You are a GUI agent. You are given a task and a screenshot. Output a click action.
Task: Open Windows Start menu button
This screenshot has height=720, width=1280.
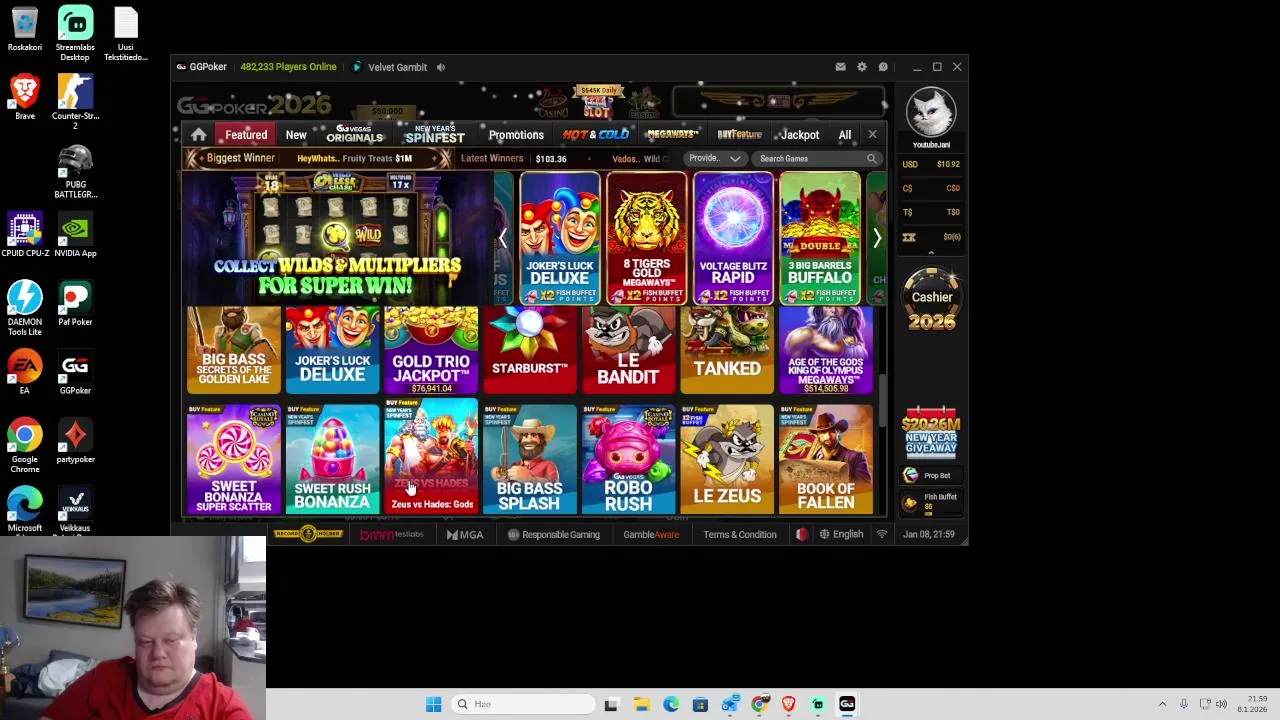[433, 704]
